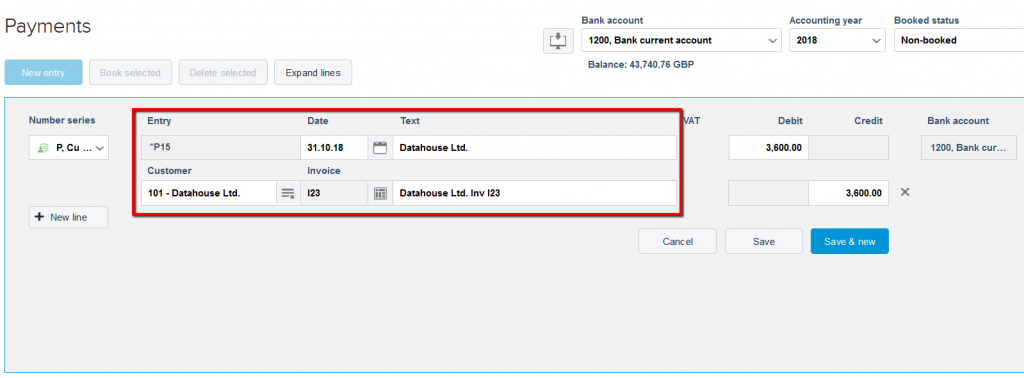This screenshot has height=378, width=1024.
Task: Open the Accounting year dropdown
Action: 837,40
